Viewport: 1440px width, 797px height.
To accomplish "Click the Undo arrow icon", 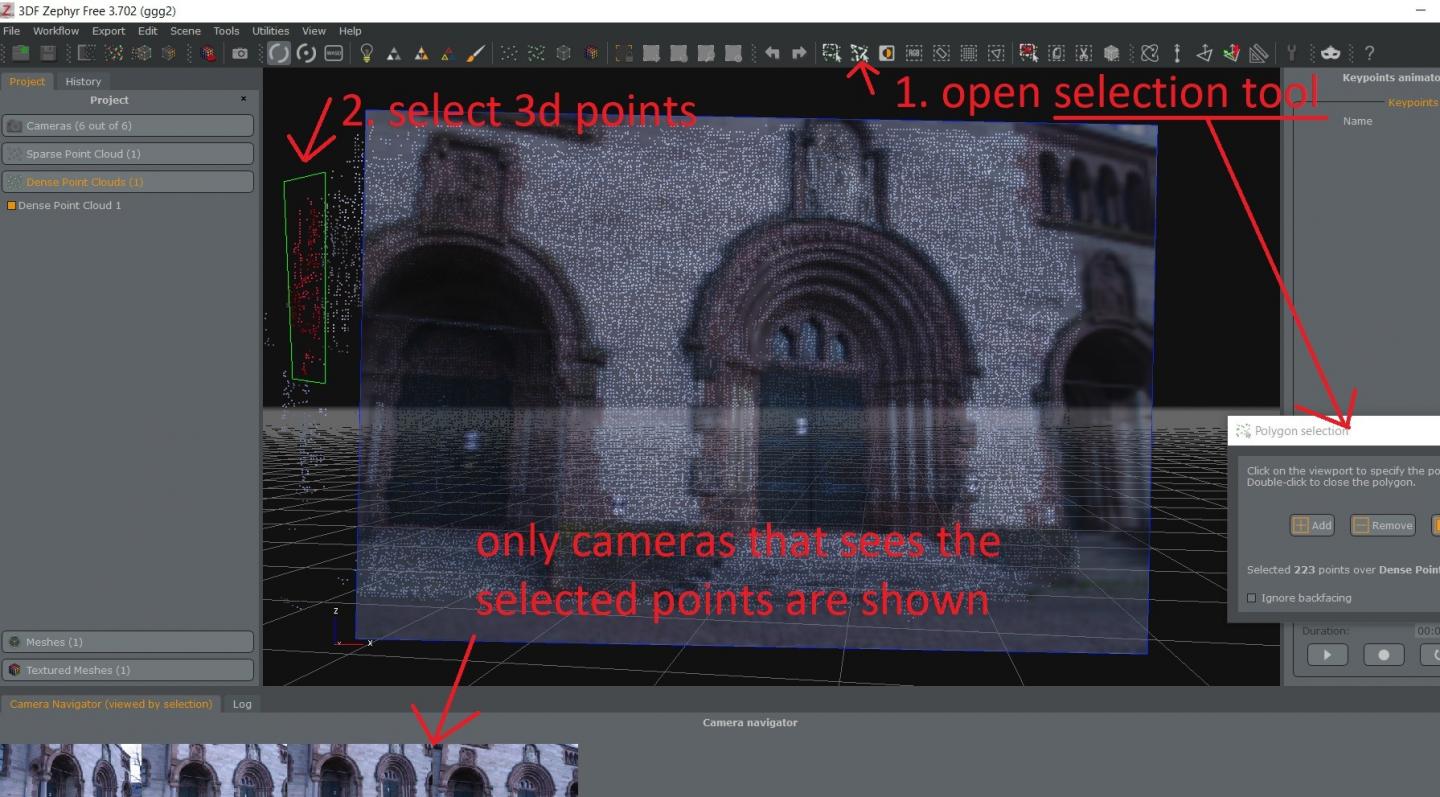I will point(772,53).
